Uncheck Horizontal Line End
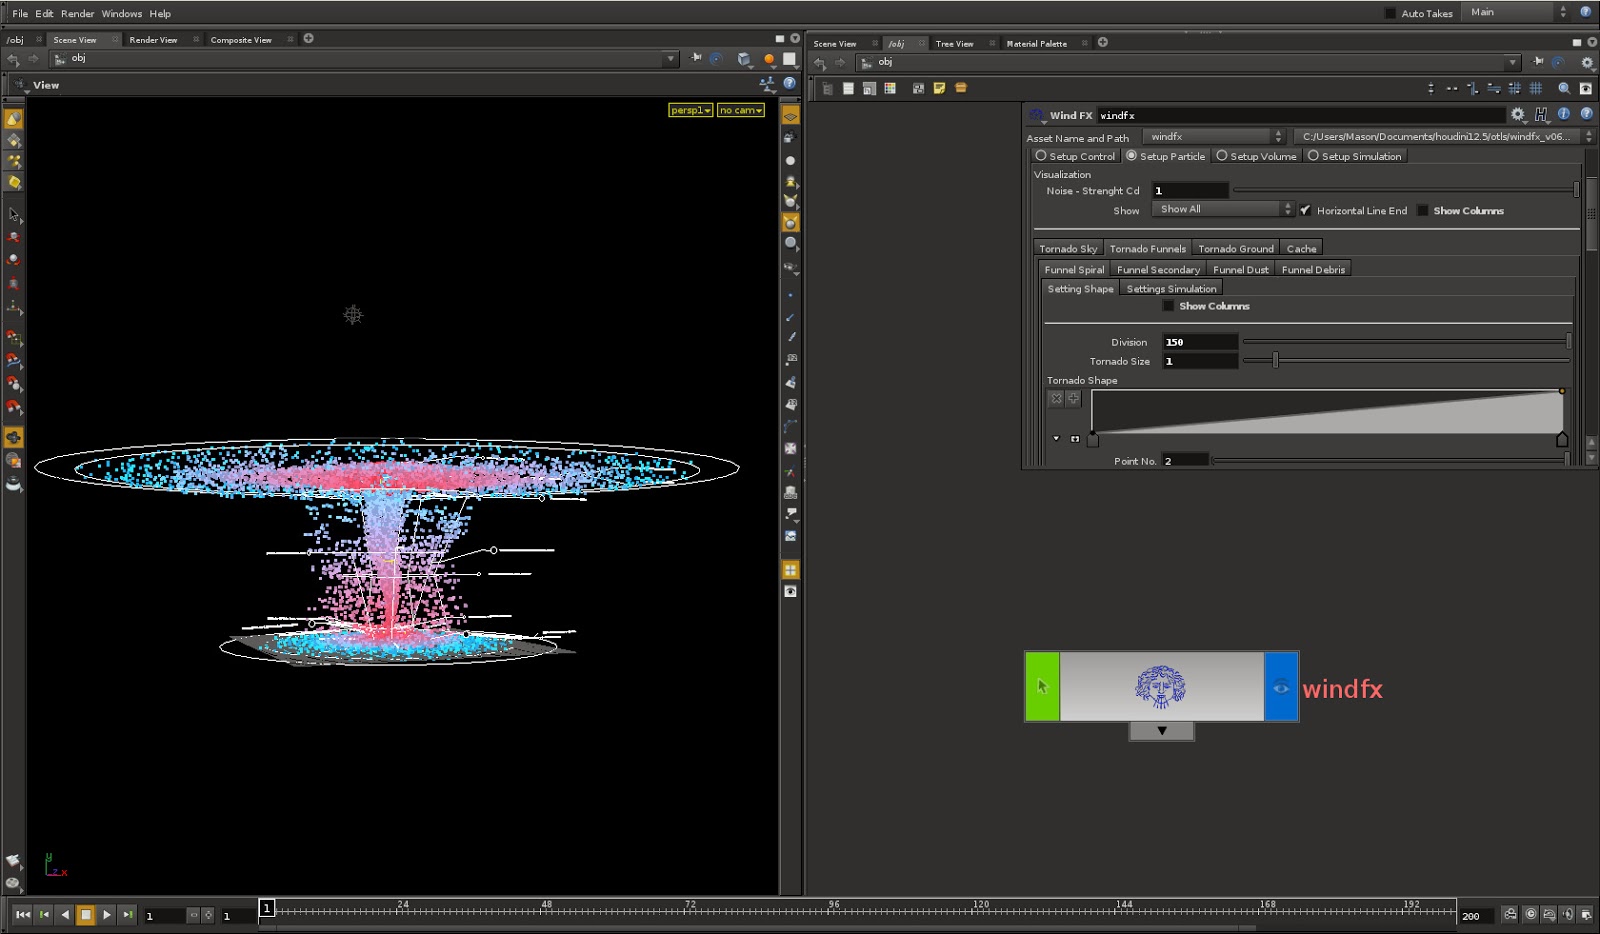Image resolution: width=1600 pixels, height=934 pixels. [x=1305, y=210]
